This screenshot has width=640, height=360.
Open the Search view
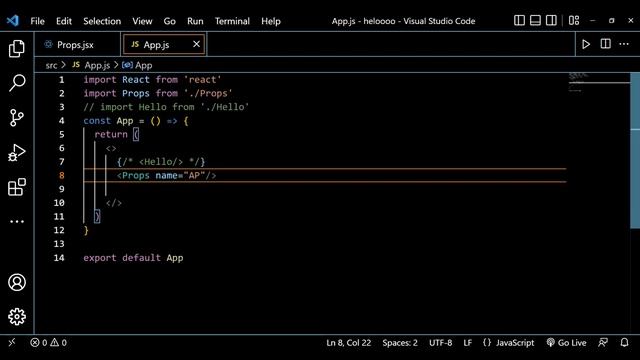point(17,83)
